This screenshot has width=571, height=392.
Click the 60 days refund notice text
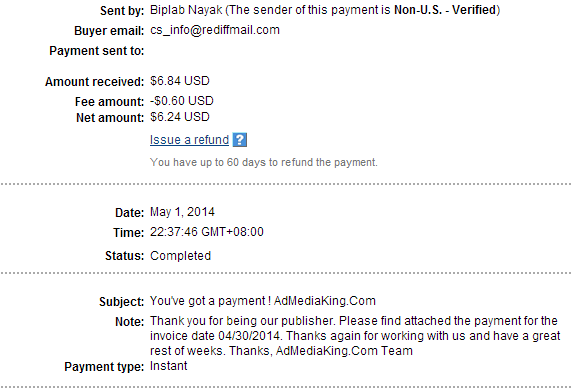264,162
